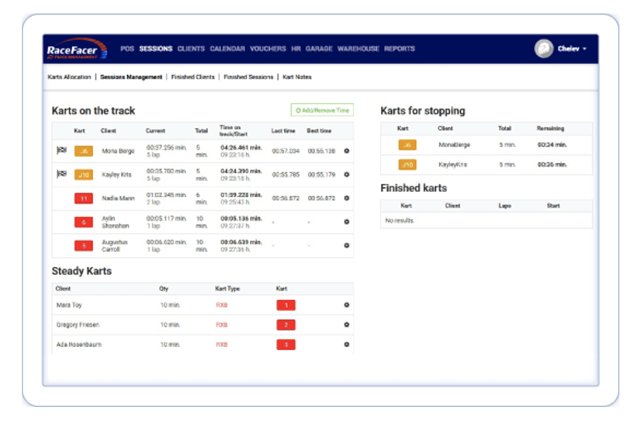Open the REPORTS section
The width and height of the screenshot is (642, 422).
coord(400,49)
